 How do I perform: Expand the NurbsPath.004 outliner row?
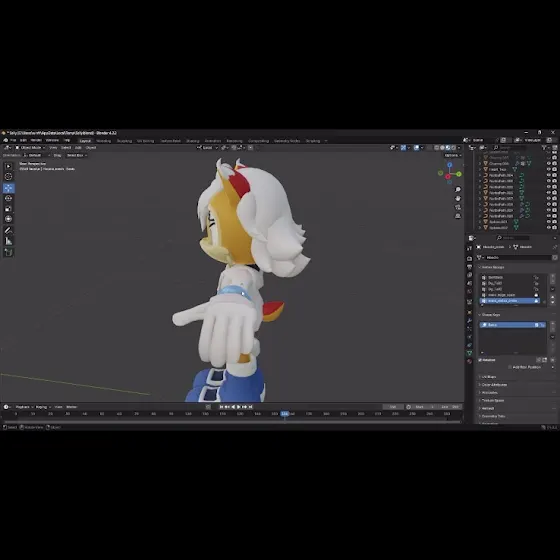click(480, 175)
